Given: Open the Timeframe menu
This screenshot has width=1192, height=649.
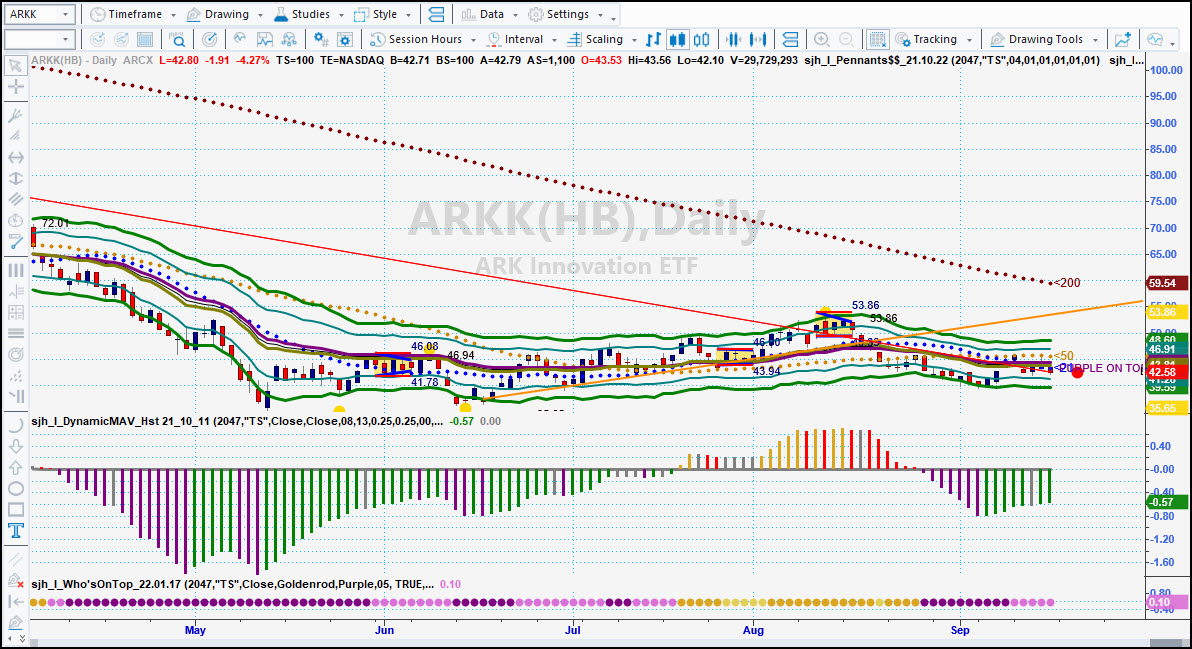Looking at the screenshot, I should click(132, 14).
